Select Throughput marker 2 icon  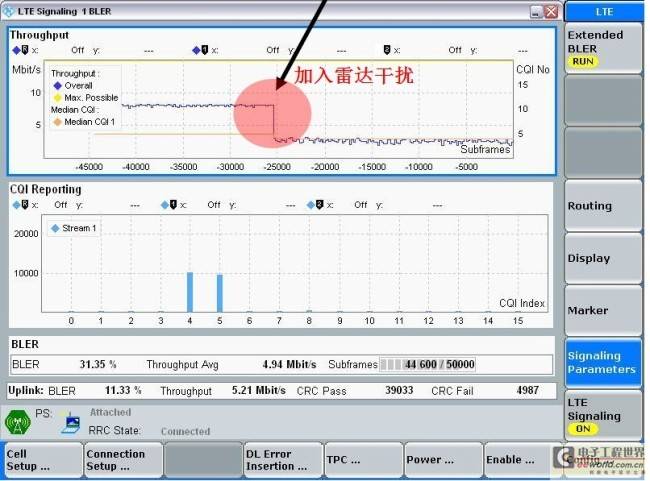(x=387, y=51)
